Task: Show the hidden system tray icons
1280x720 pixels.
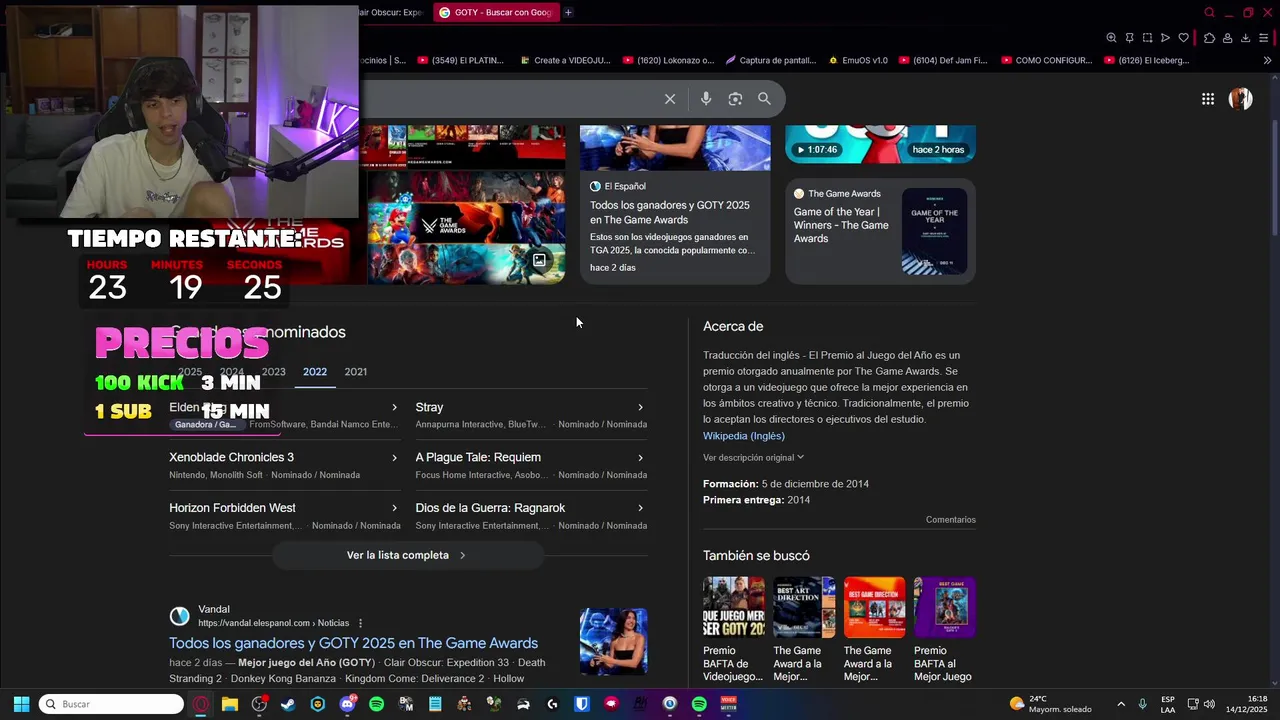Action: (x=1121, y=704)
